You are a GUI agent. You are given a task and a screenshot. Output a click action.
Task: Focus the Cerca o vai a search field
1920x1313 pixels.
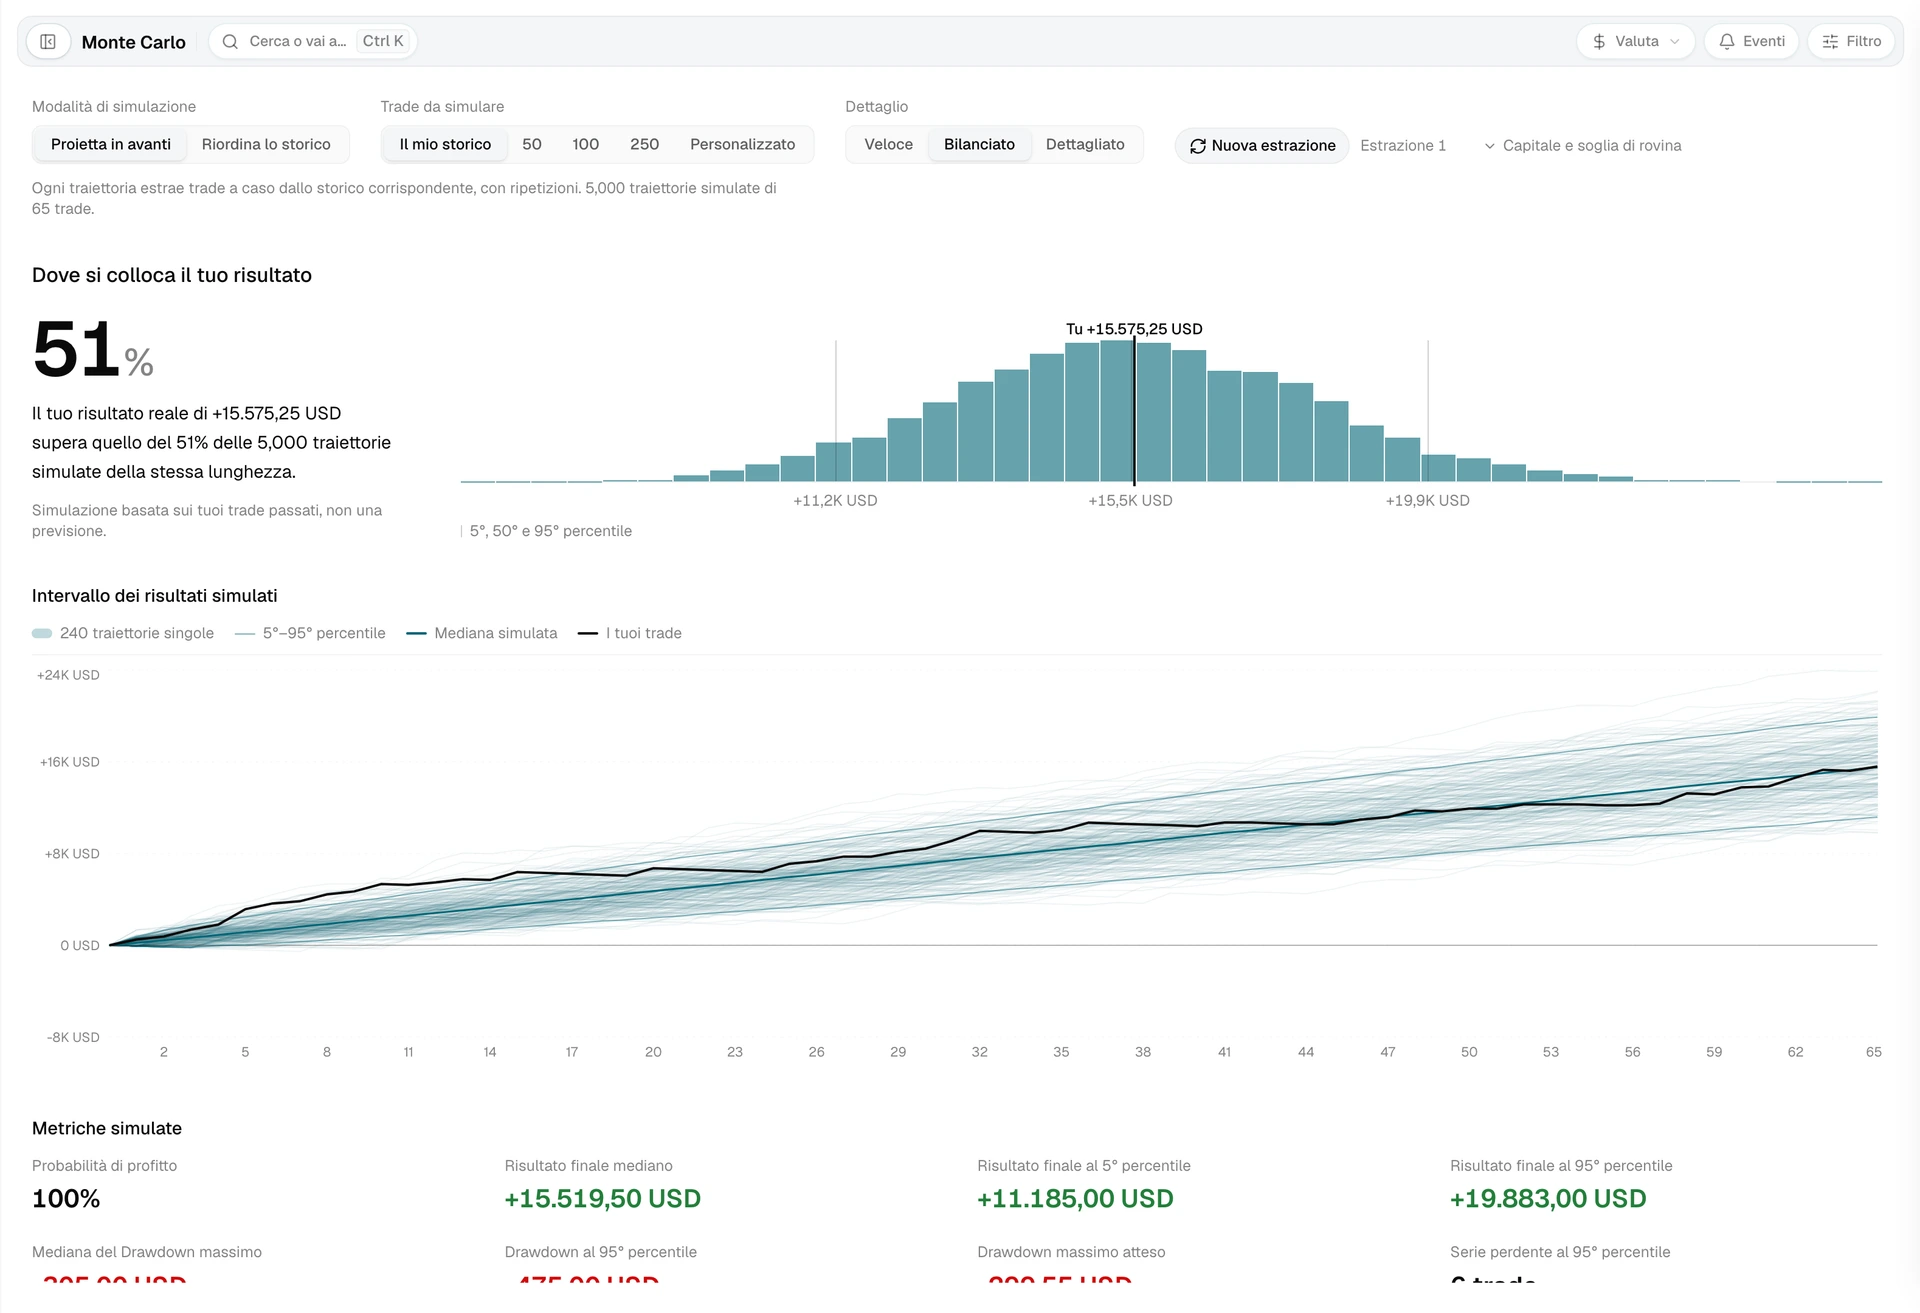(313, 42)
